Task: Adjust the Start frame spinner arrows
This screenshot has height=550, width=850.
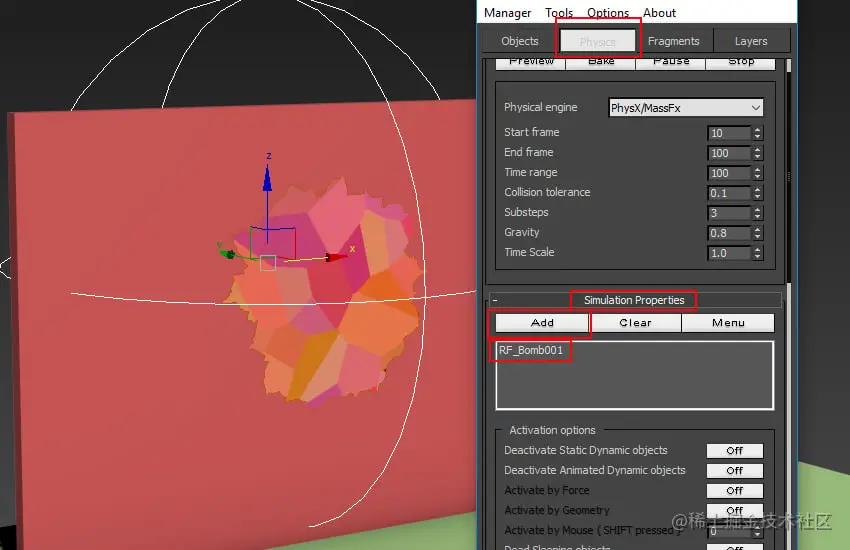Action: coord(758,133)
